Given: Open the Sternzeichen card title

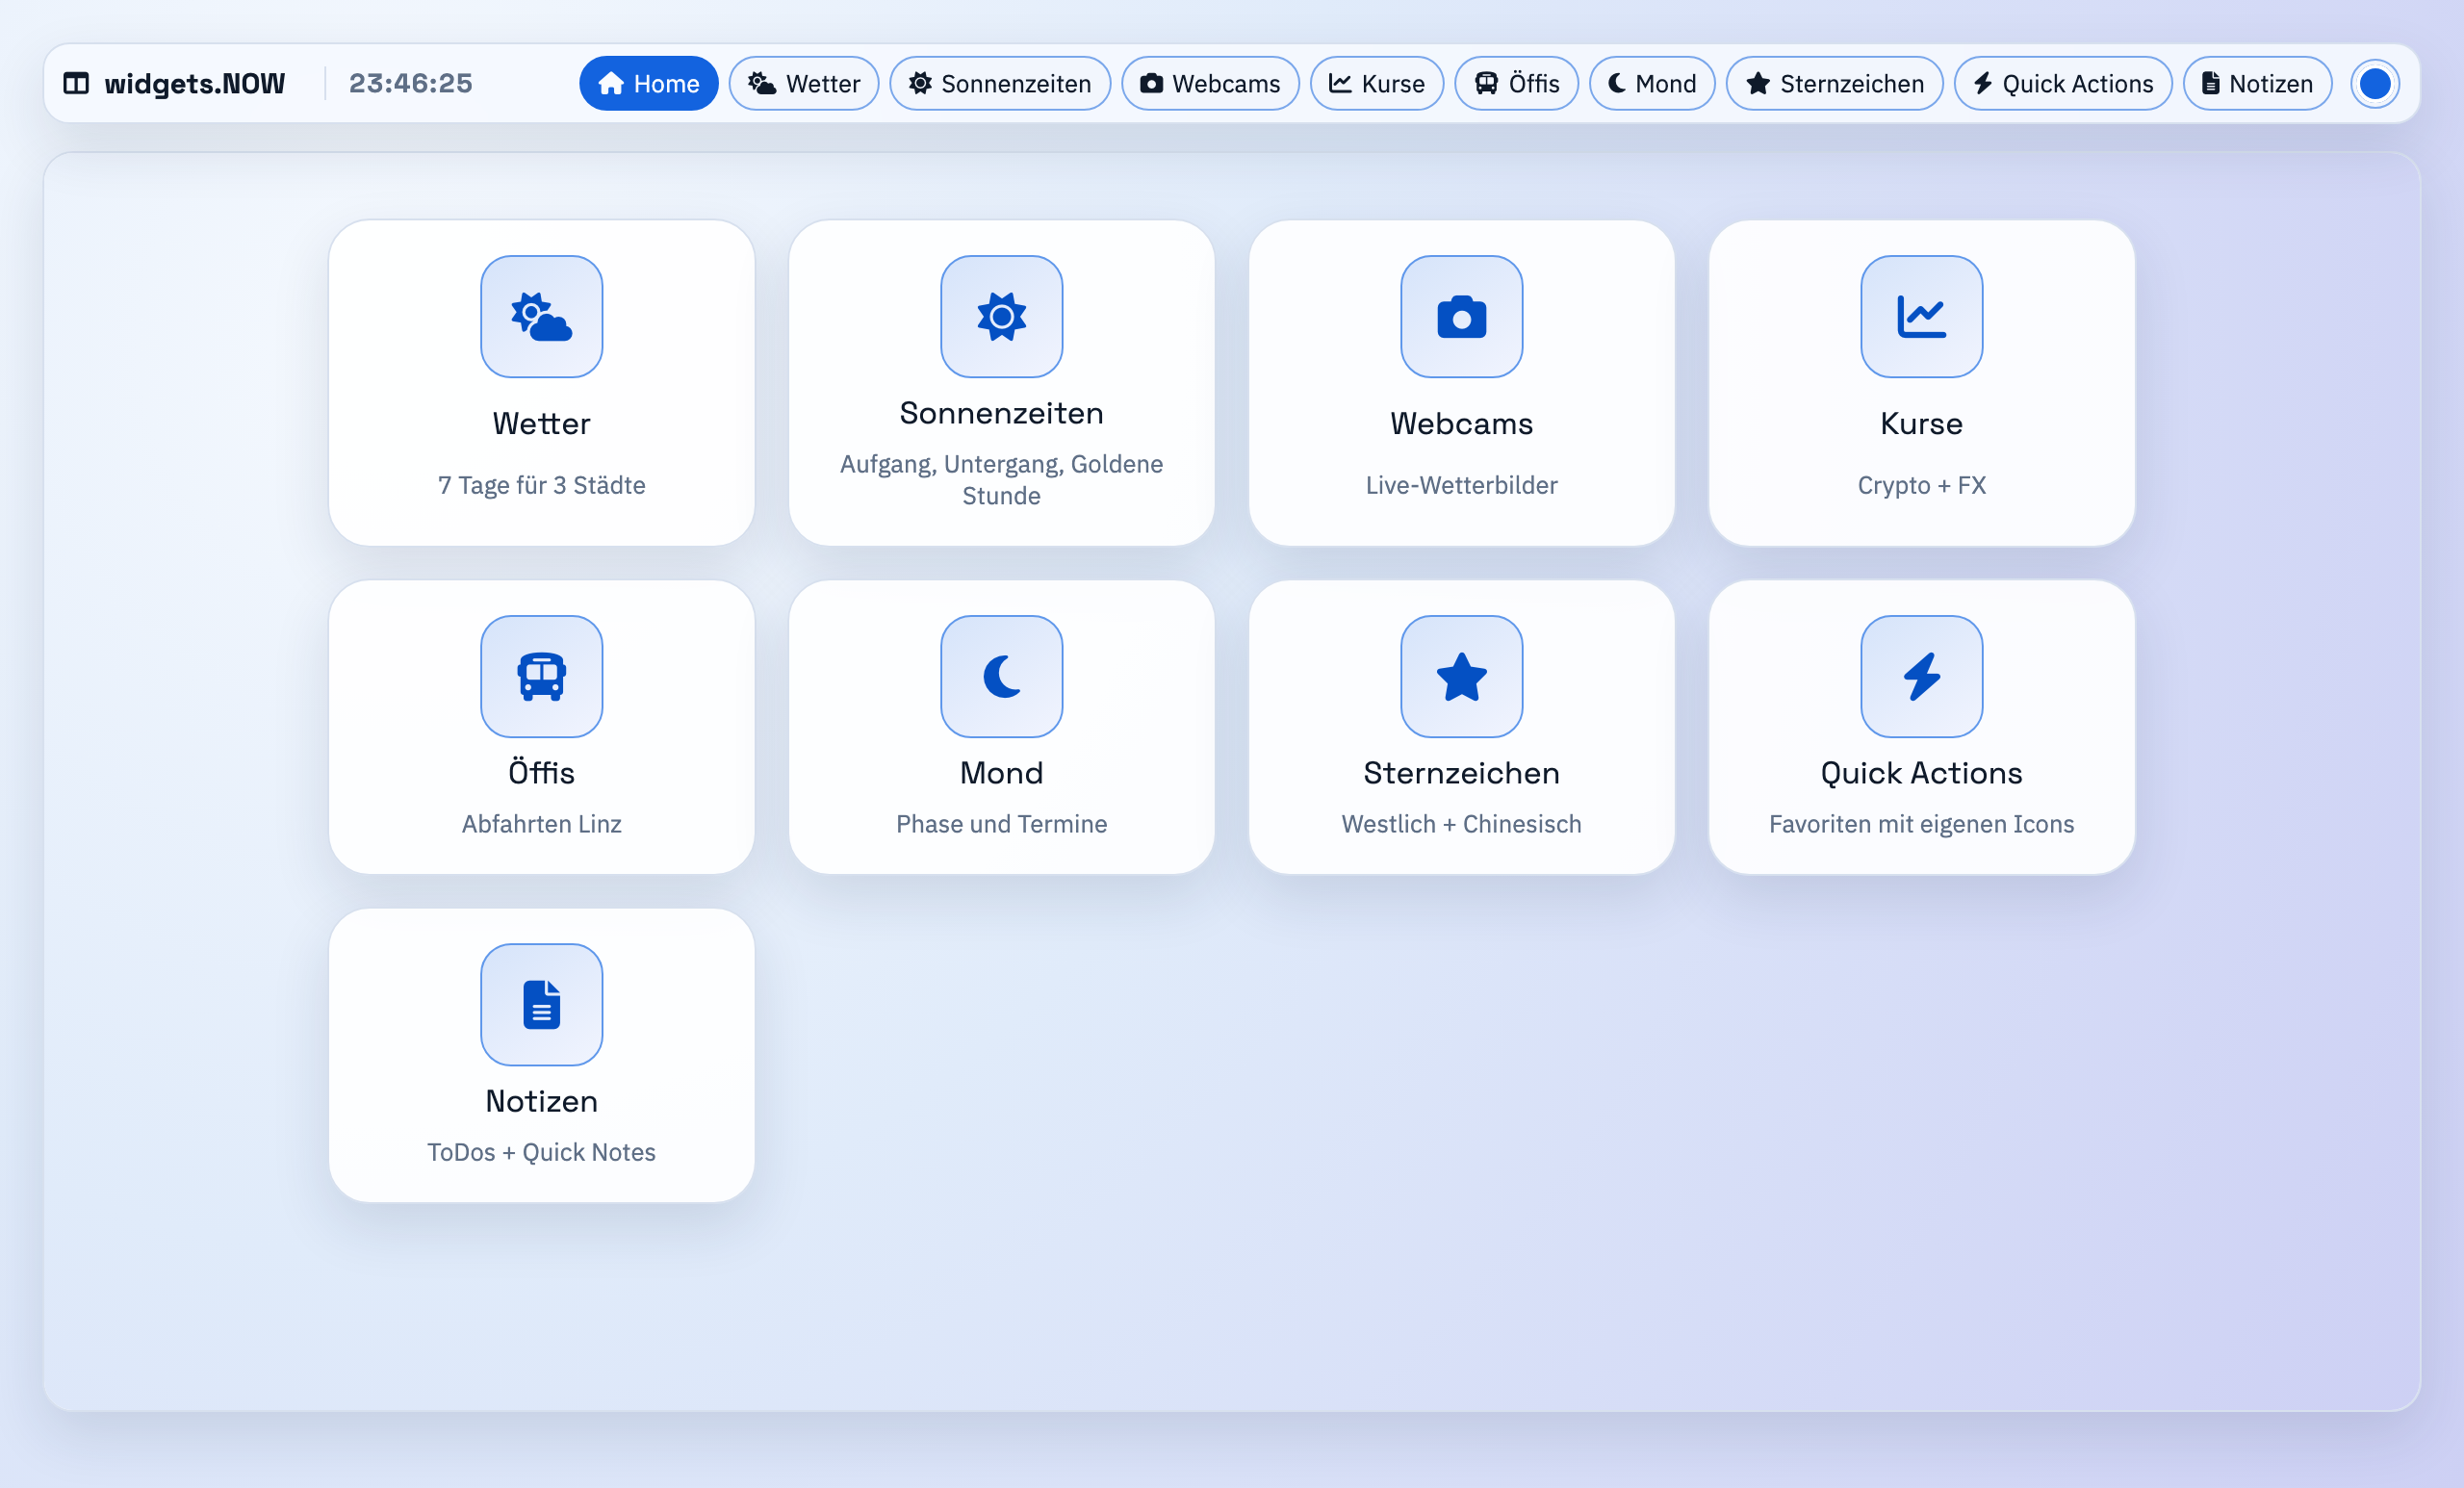Looking at the screenshot, I should pos(1461,772).
